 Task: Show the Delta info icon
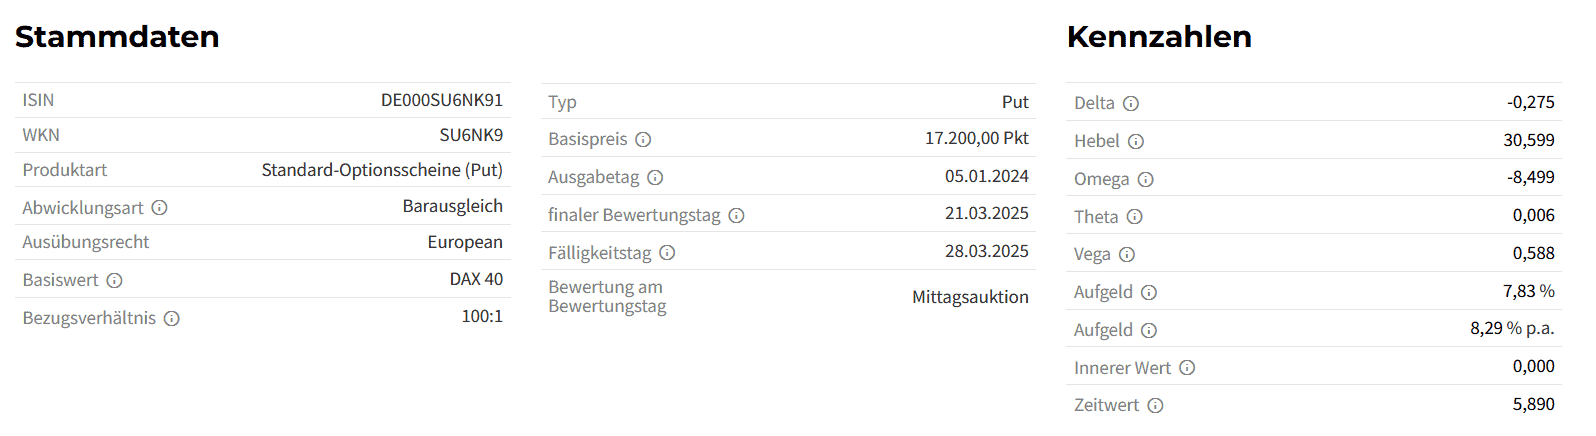(1131, 104)
